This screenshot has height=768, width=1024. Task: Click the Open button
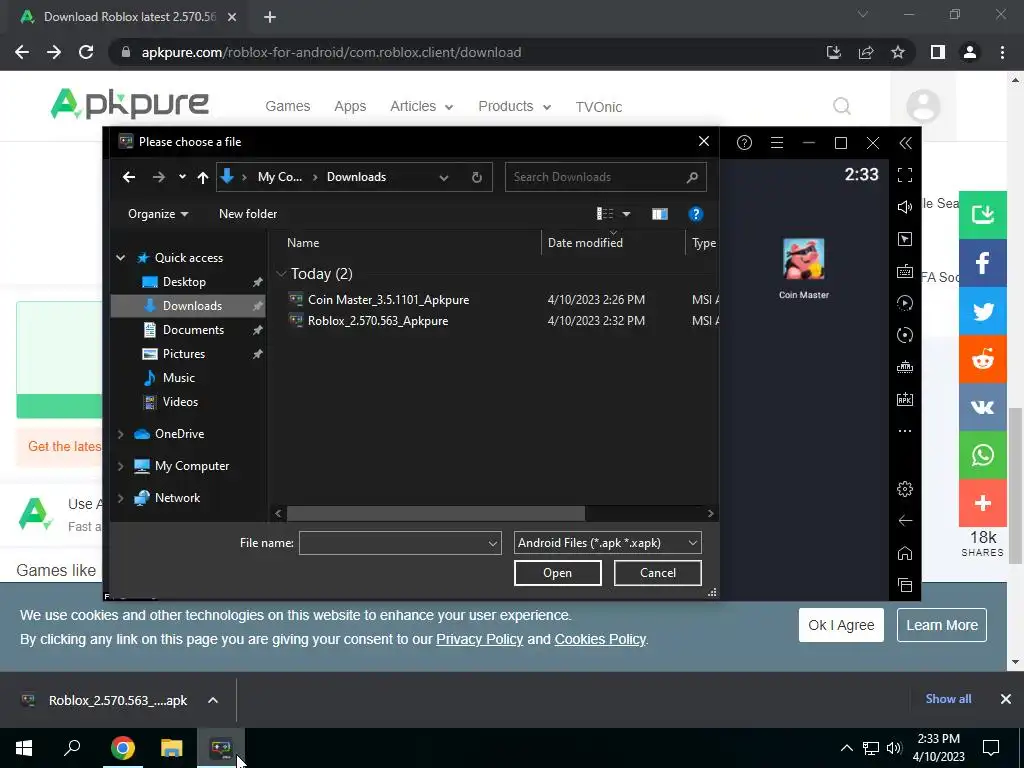558,573
